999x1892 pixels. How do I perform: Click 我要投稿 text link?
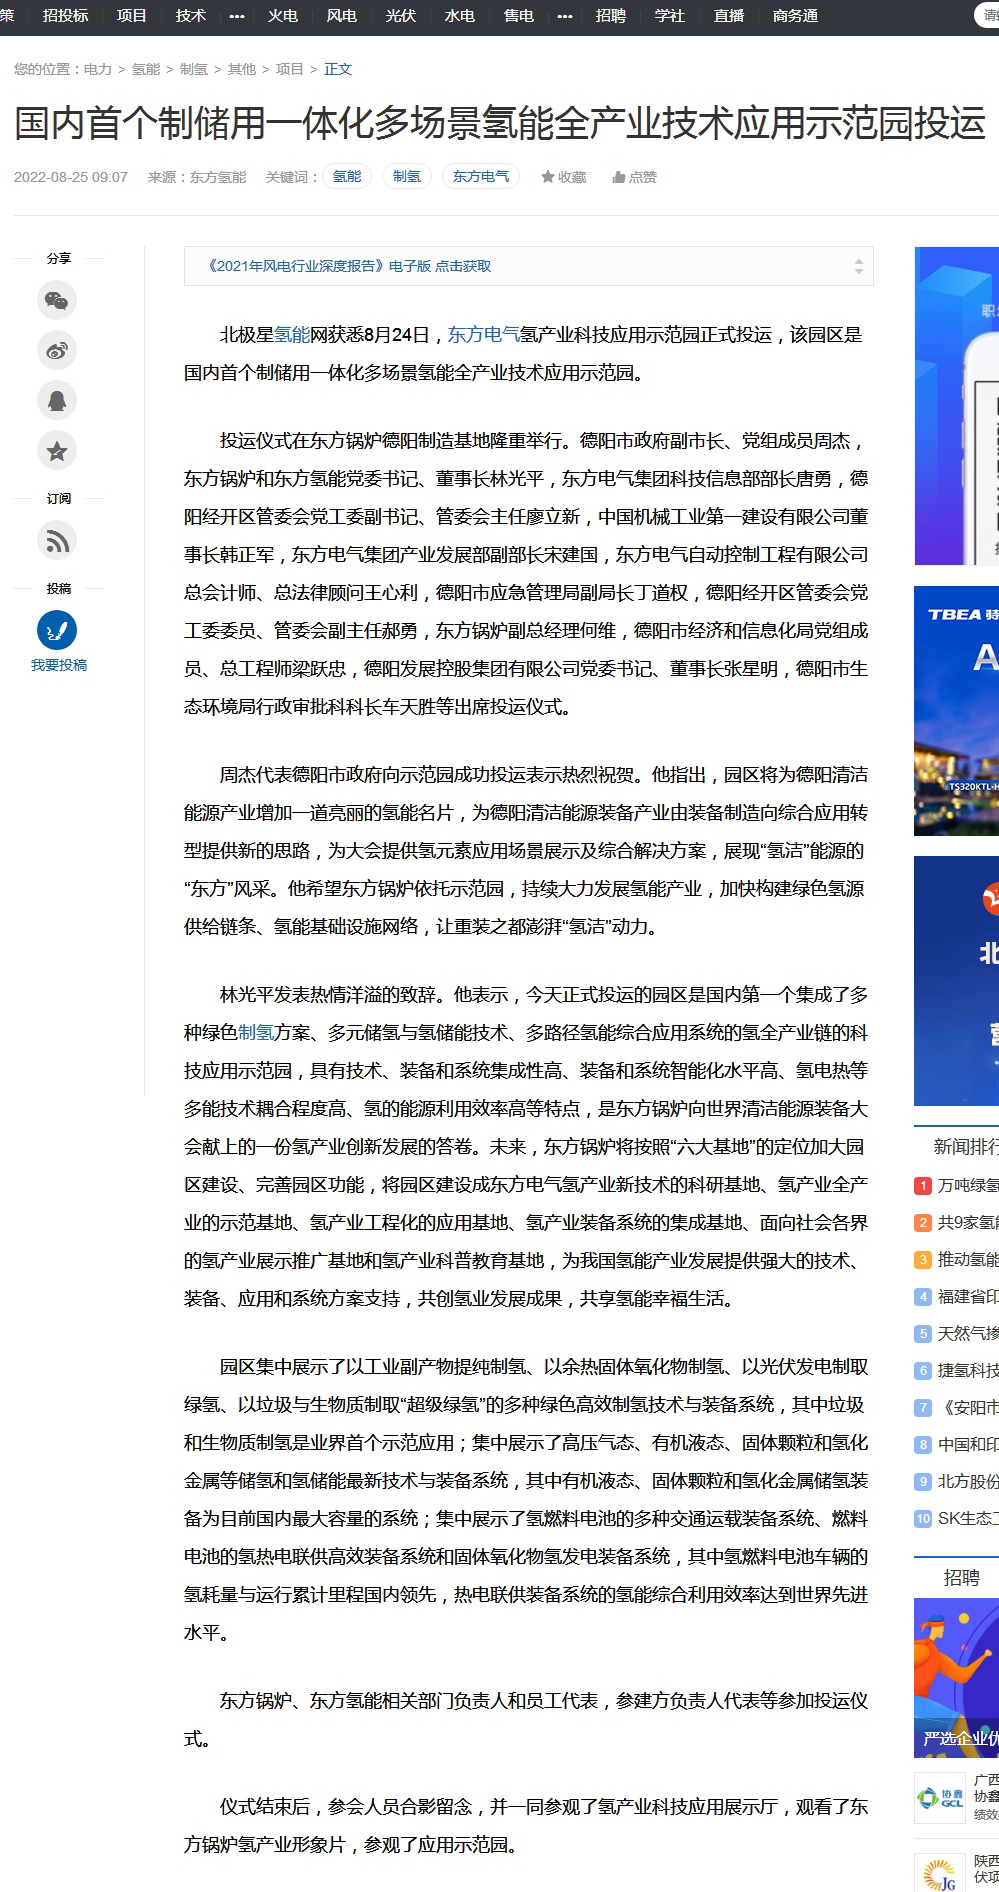tap(59, 665)
